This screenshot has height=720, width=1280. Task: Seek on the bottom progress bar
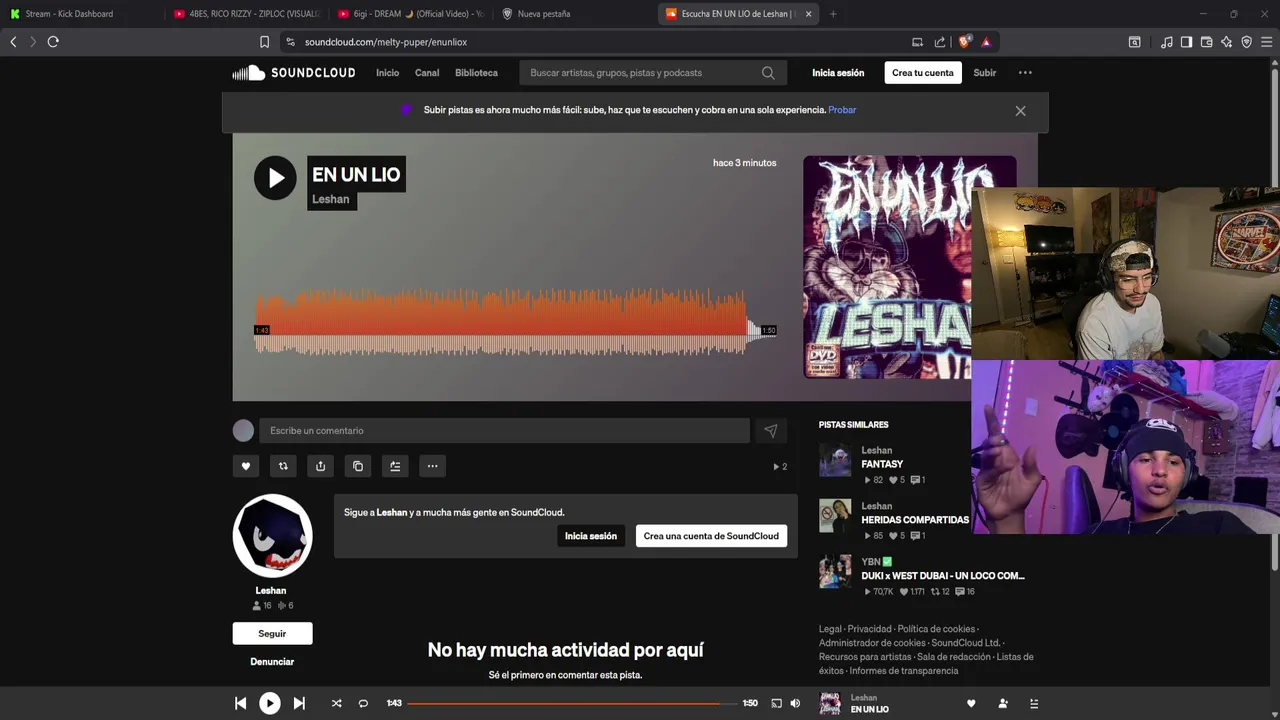point(571,704)
